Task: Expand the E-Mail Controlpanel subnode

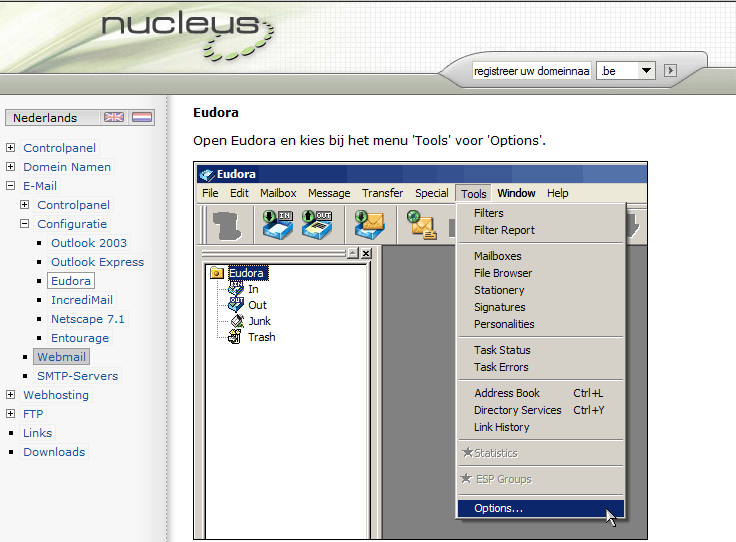Action: [x=24, y=205]
